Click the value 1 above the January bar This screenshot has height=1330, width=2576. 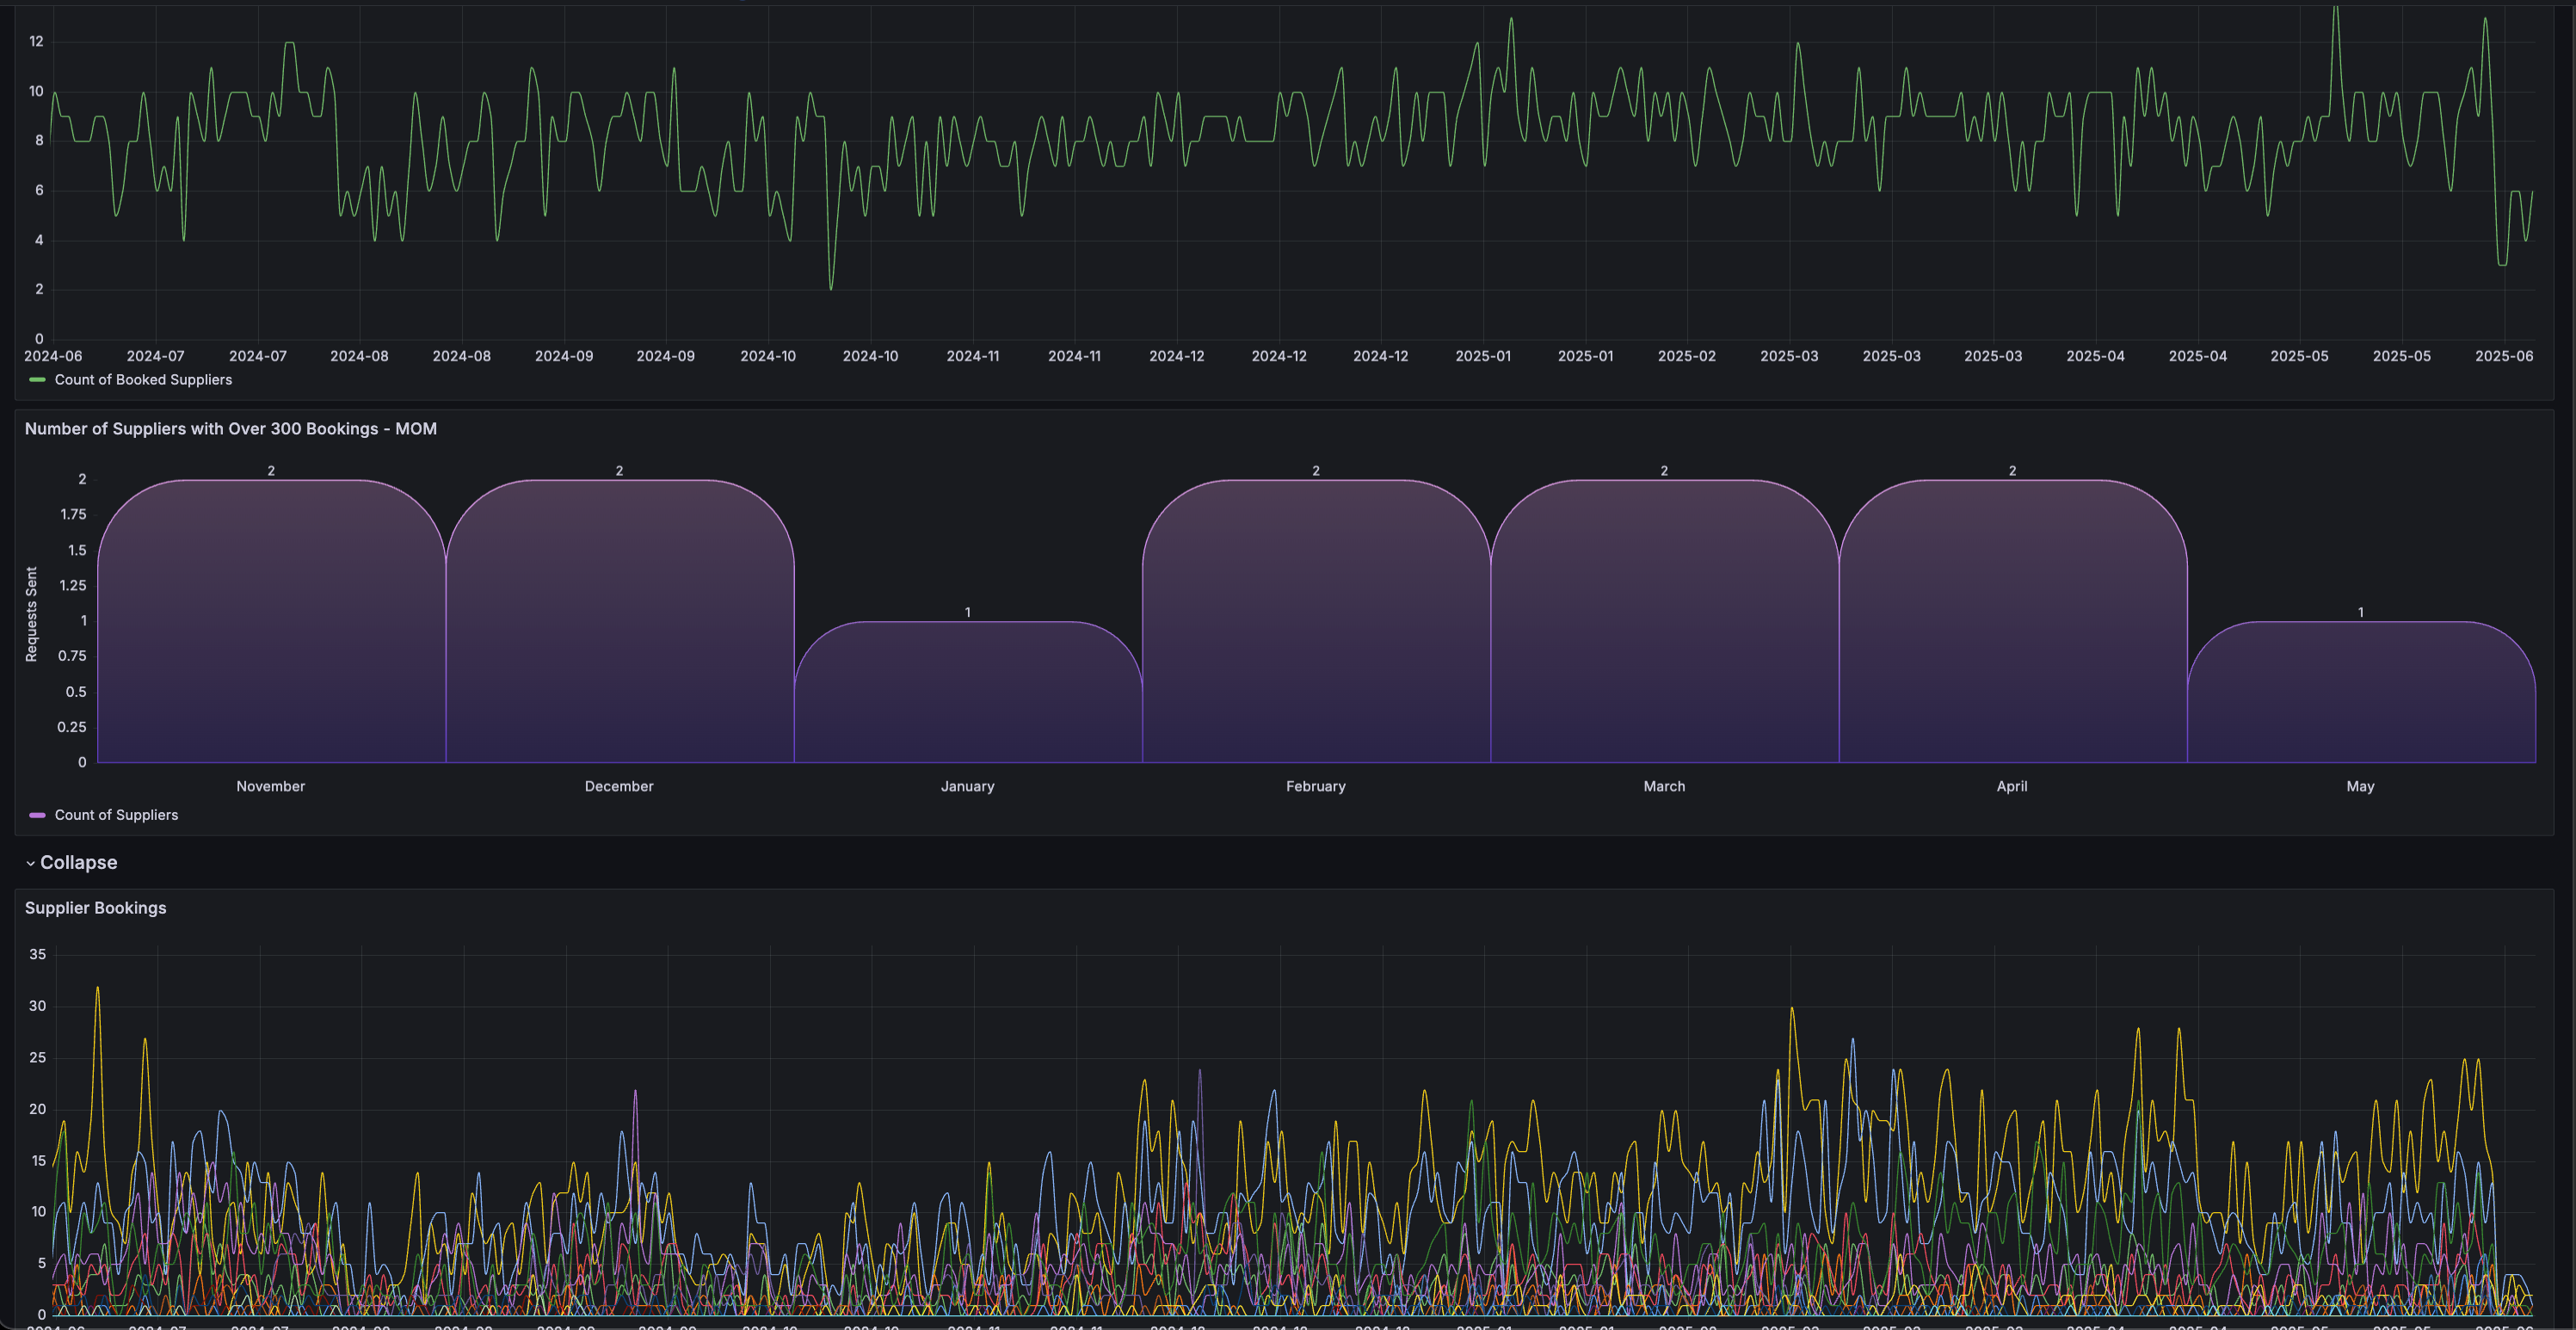(x=968, y=612)
